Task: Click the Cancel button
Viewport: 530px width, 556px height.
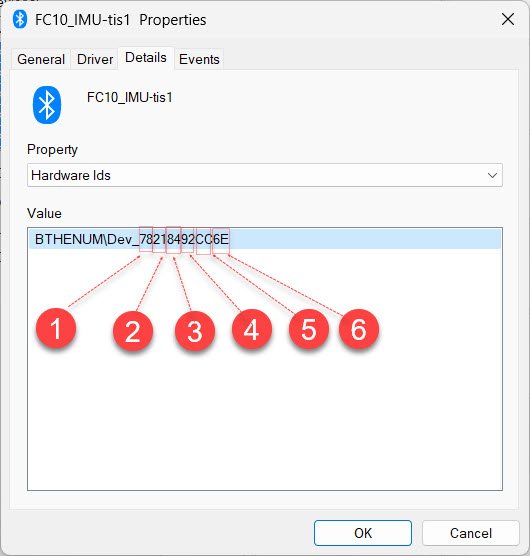Action: (x=471, y=533)
